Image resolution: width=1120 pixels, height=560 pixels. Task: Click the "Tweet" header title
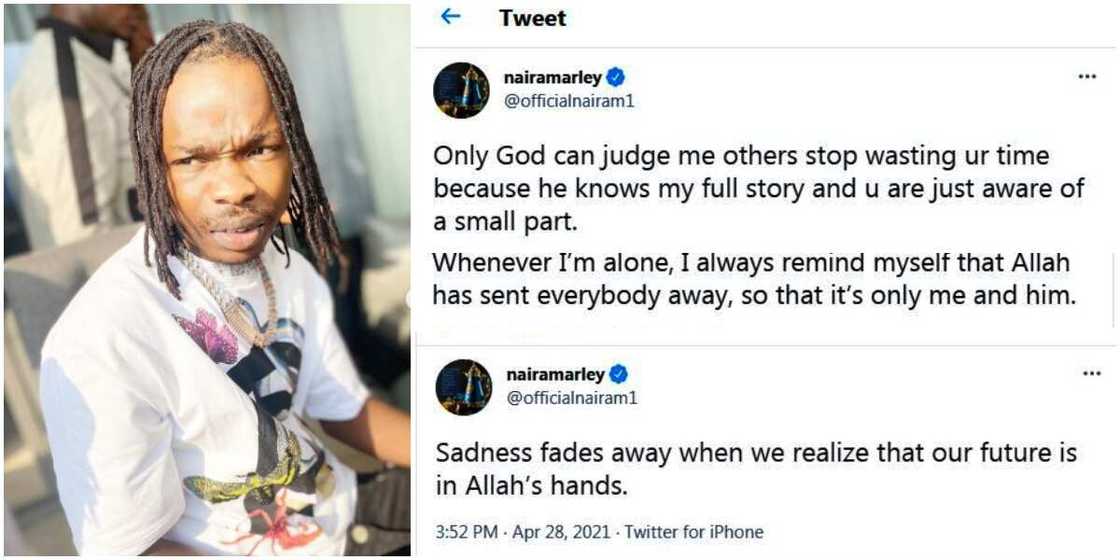point(532,18)
